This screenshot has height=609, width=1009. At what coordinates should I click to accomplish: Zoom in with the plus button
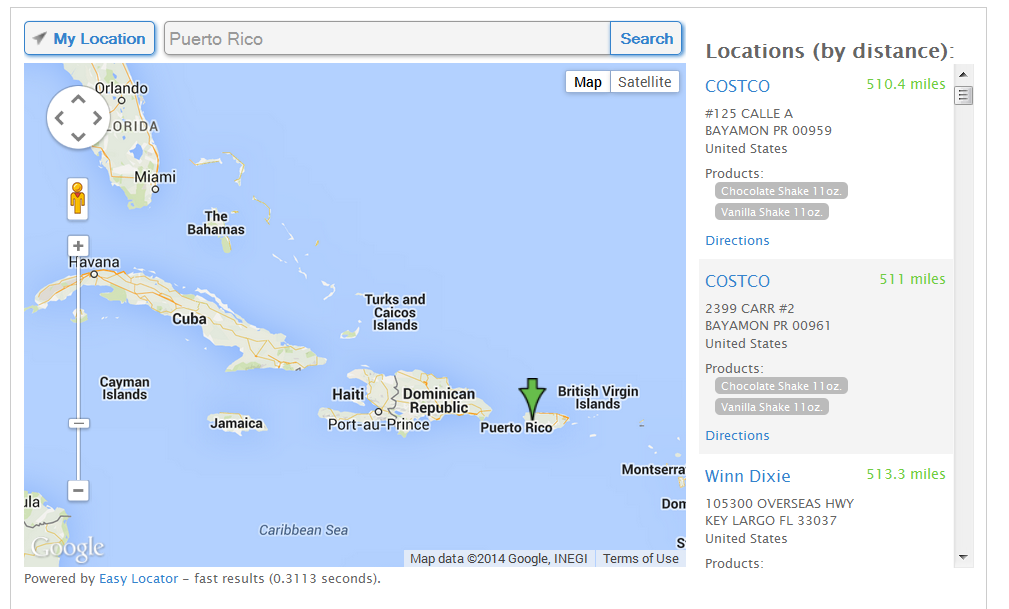[x=78, y=246]
